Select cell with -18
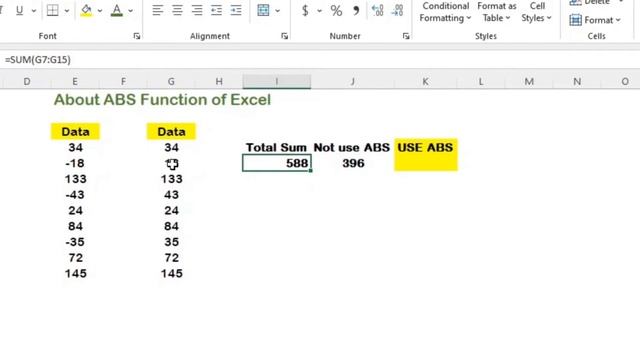640x360 pixels. pyautogui.click(x=75, y=163)
